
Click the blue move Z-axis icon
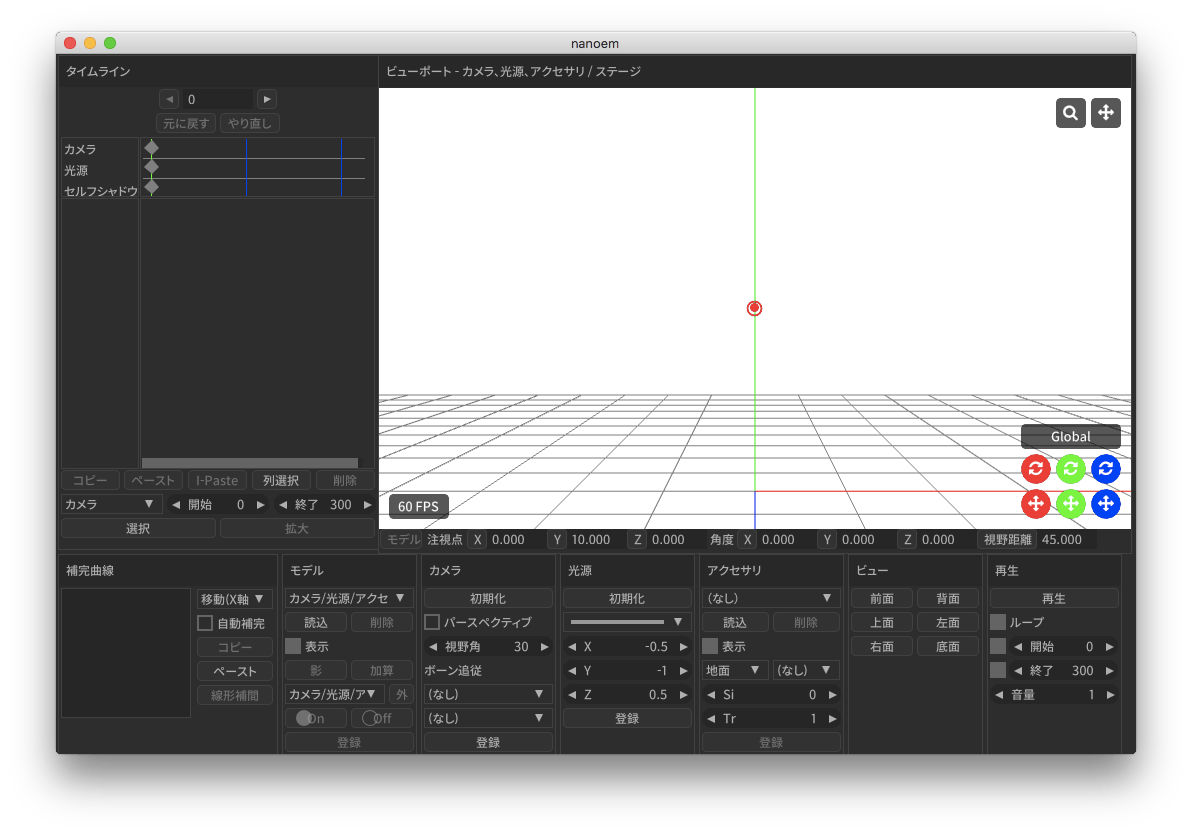[1105, 503]
